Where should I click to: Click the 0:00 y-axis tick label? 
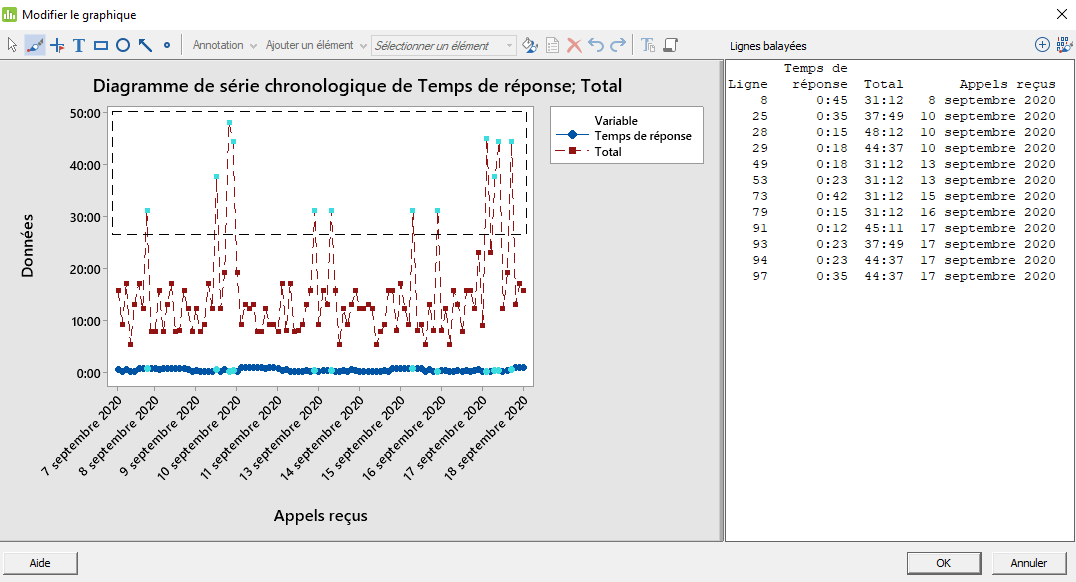[89, 373]
